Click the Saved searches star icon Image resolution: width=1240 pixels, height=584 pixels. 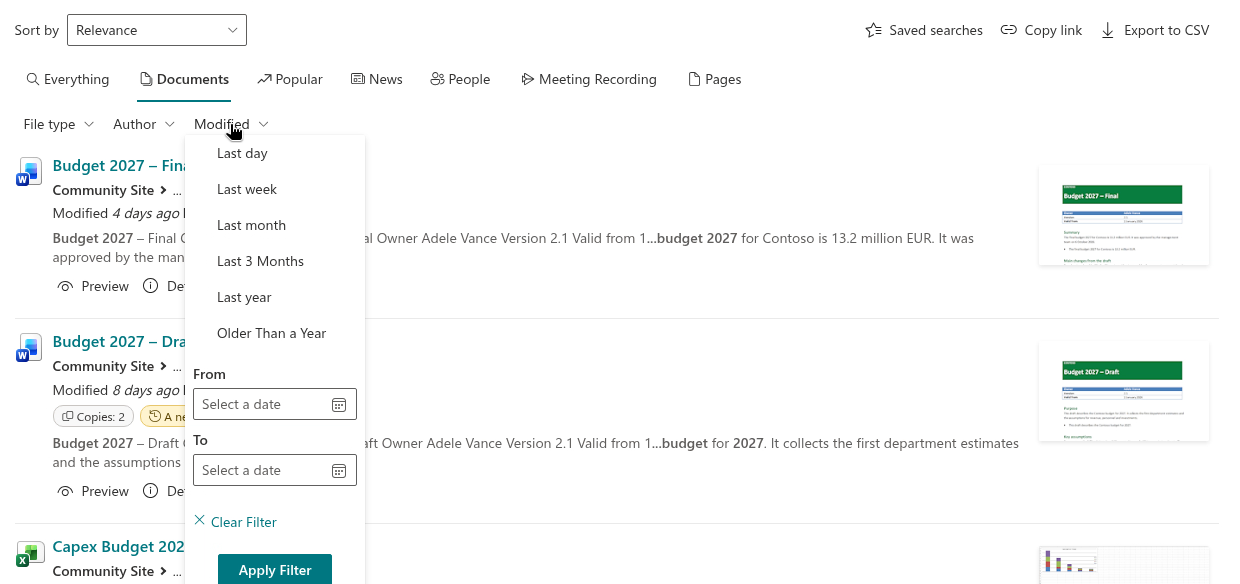pos(874,31)
